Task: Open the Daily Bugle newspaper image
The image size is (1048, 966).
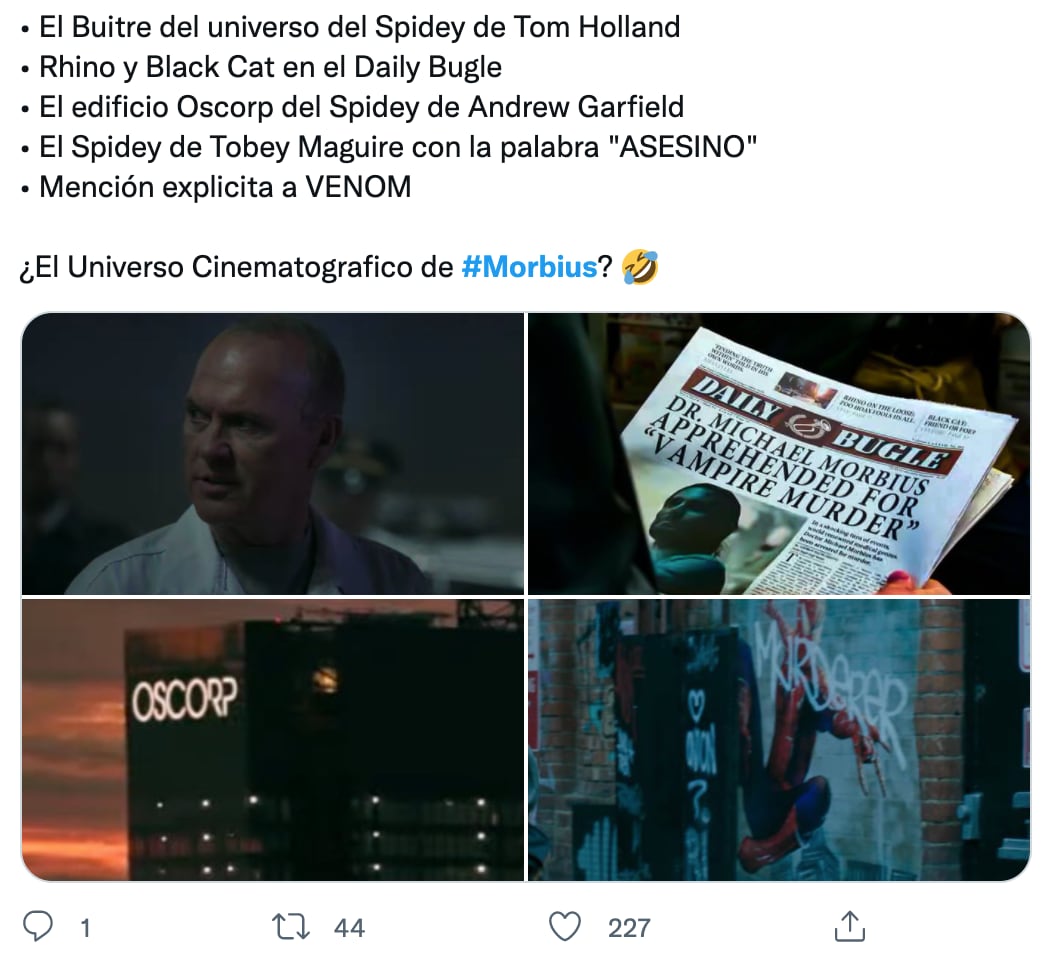Action: click(779, 453)
